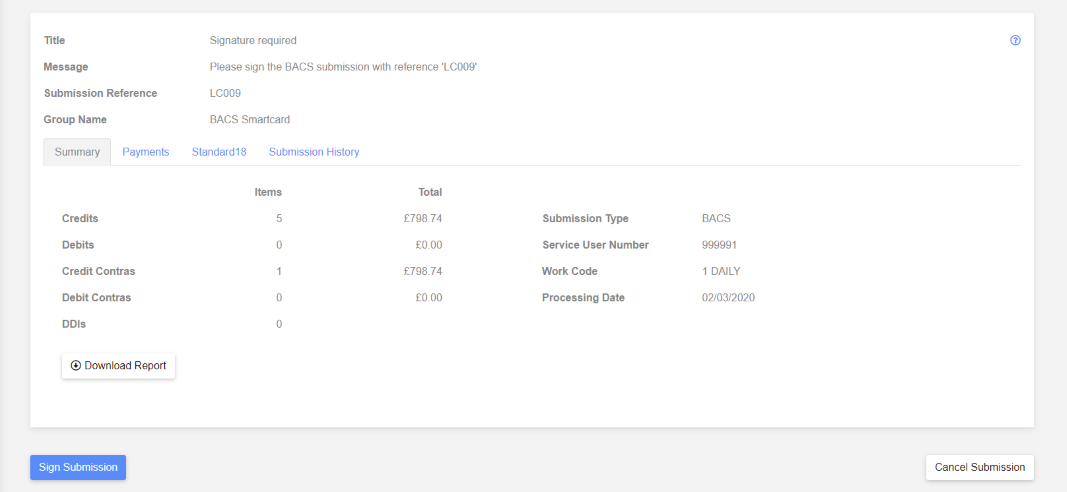This screenshot has height=492, width=1067.
Task: Click the DDIs row label
Action: click(x=74, y=324)
